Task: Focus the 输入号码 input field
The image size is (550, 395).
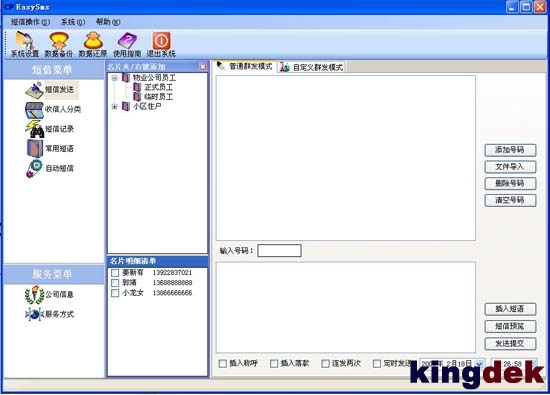Action: (279, 251)
